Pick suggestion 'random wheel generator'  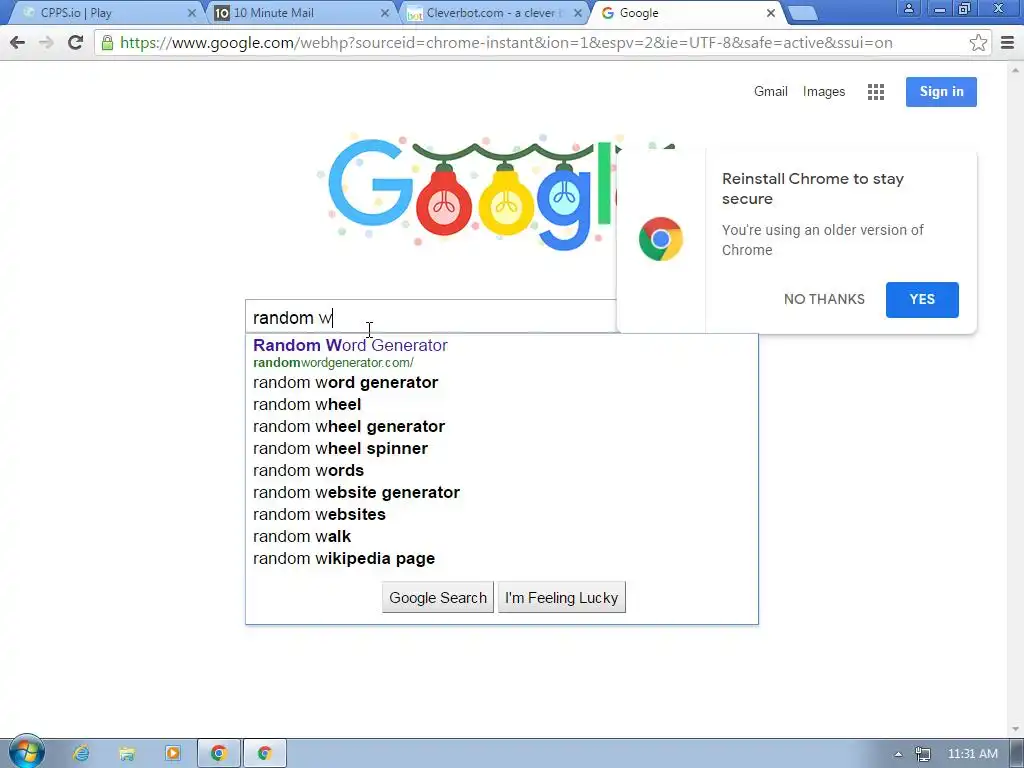tap(502, 426)
